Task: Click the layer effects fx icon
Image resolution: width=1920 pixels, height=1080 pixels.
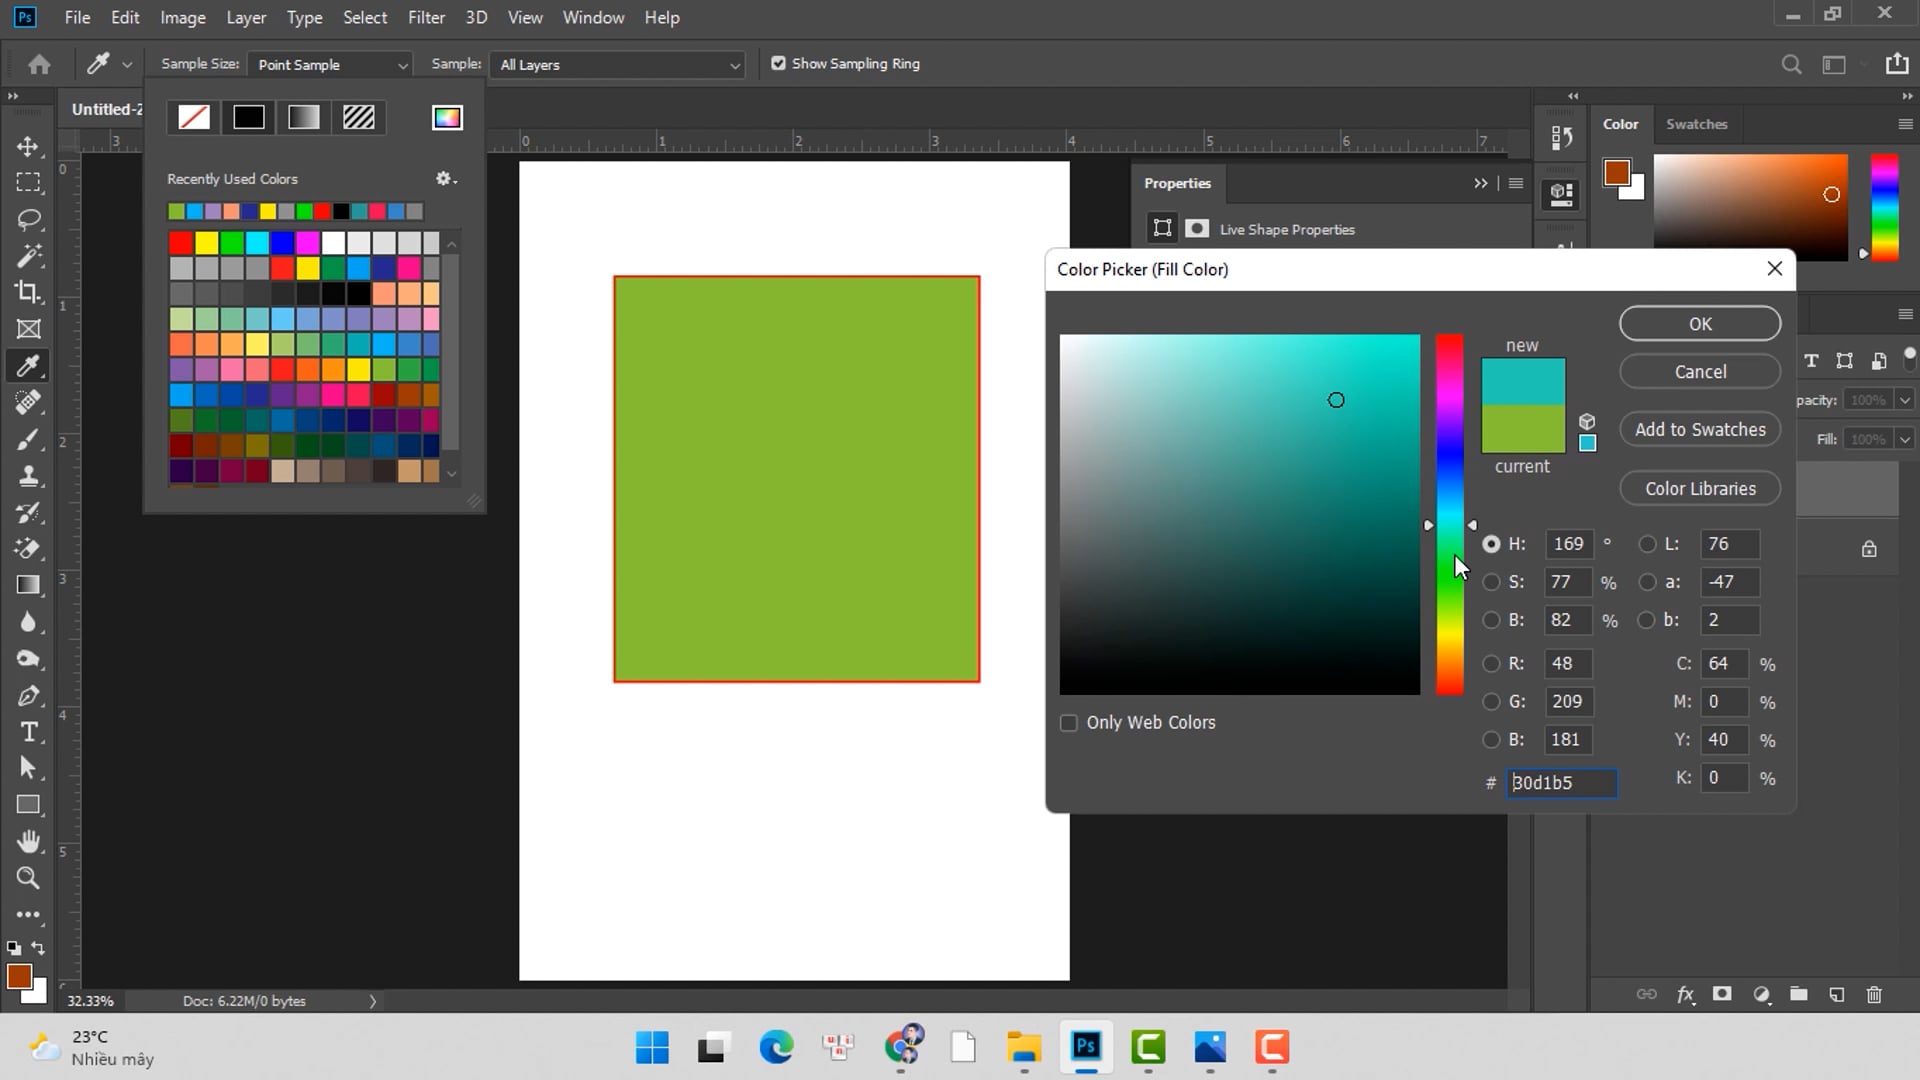Action: (x=1685, y=994)
